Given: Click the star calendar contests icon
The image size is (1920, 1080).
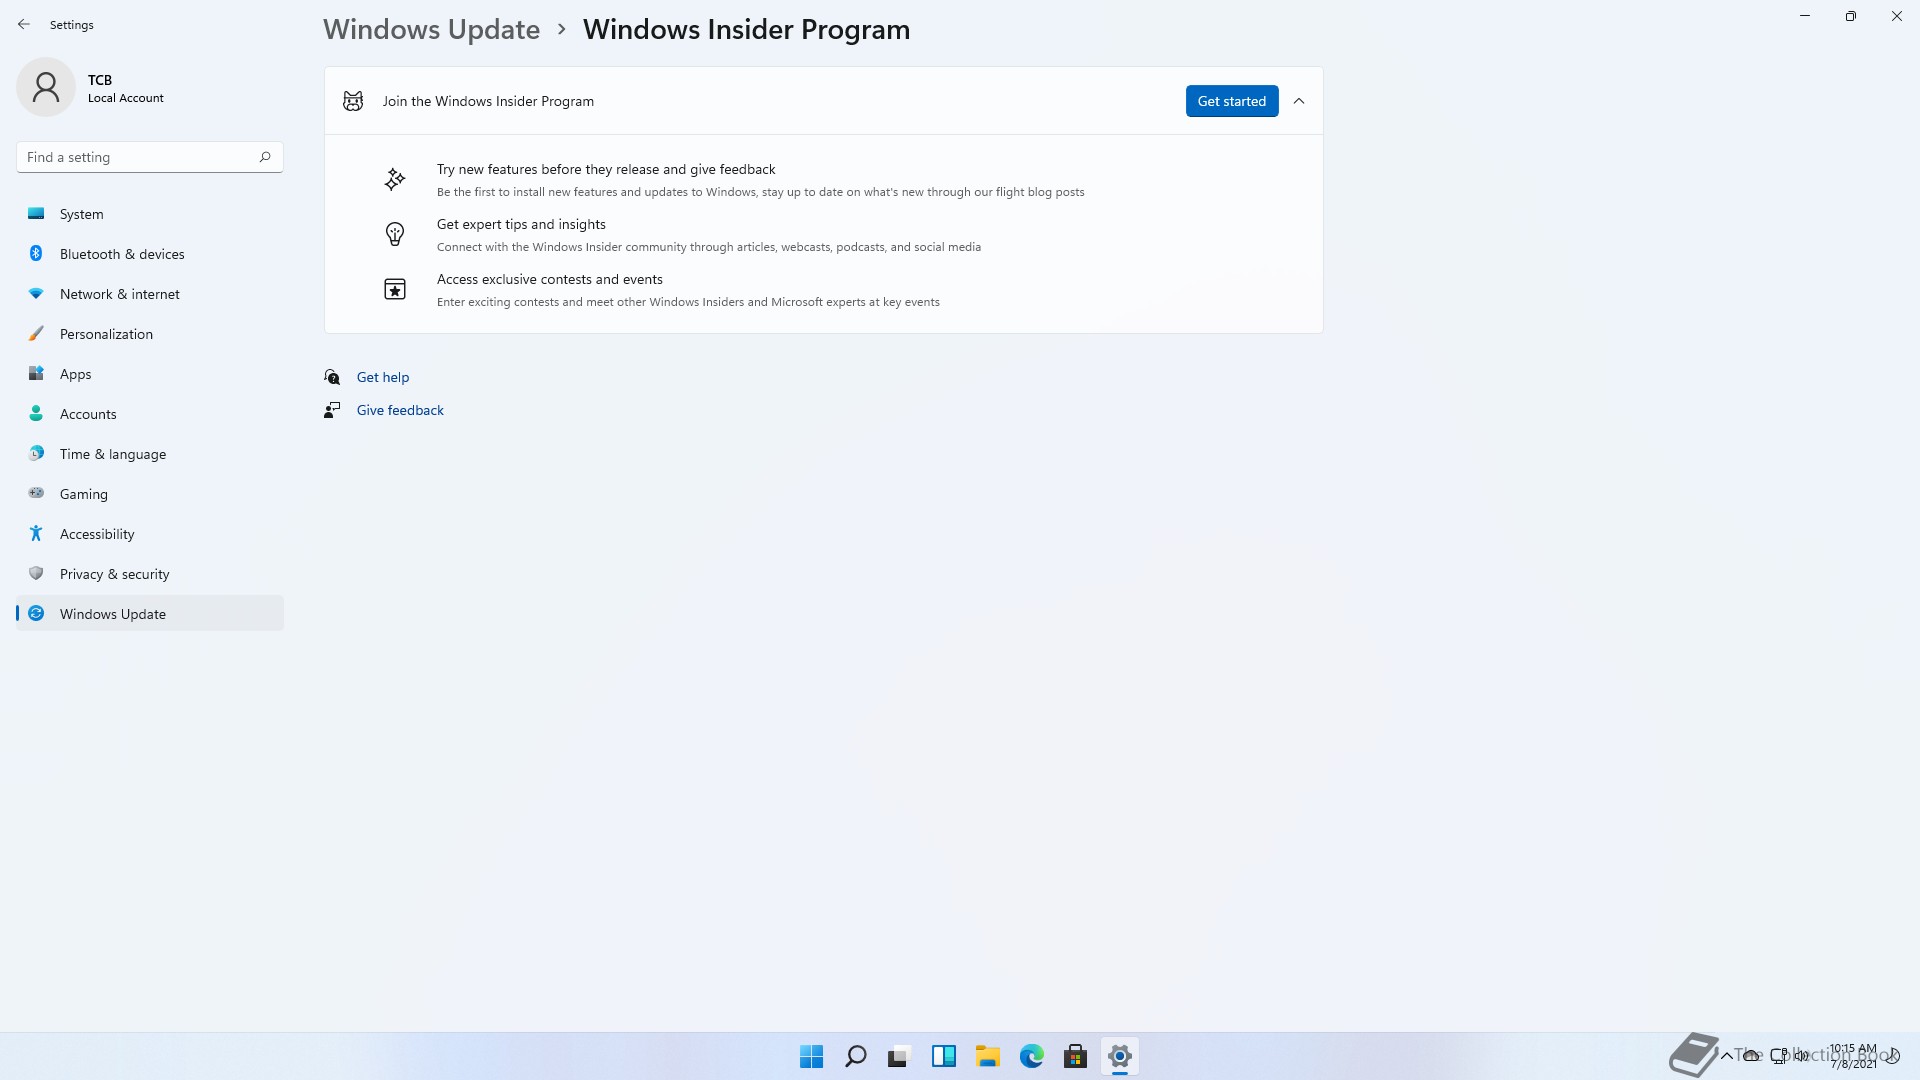Looking at the screenshot, I should [395, 289].
